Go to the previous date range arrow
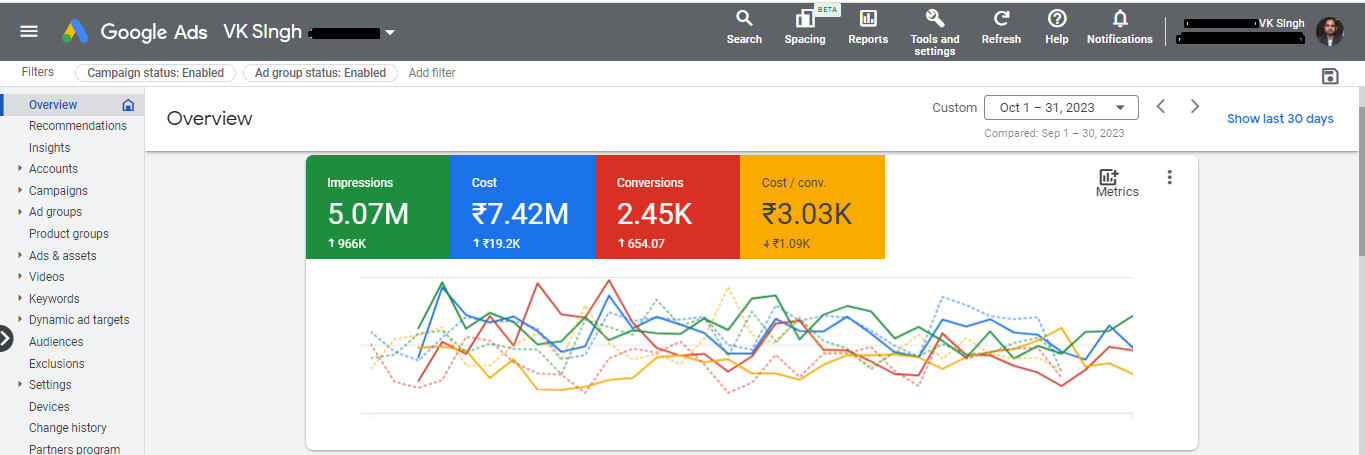 (x=1161, y=107)
